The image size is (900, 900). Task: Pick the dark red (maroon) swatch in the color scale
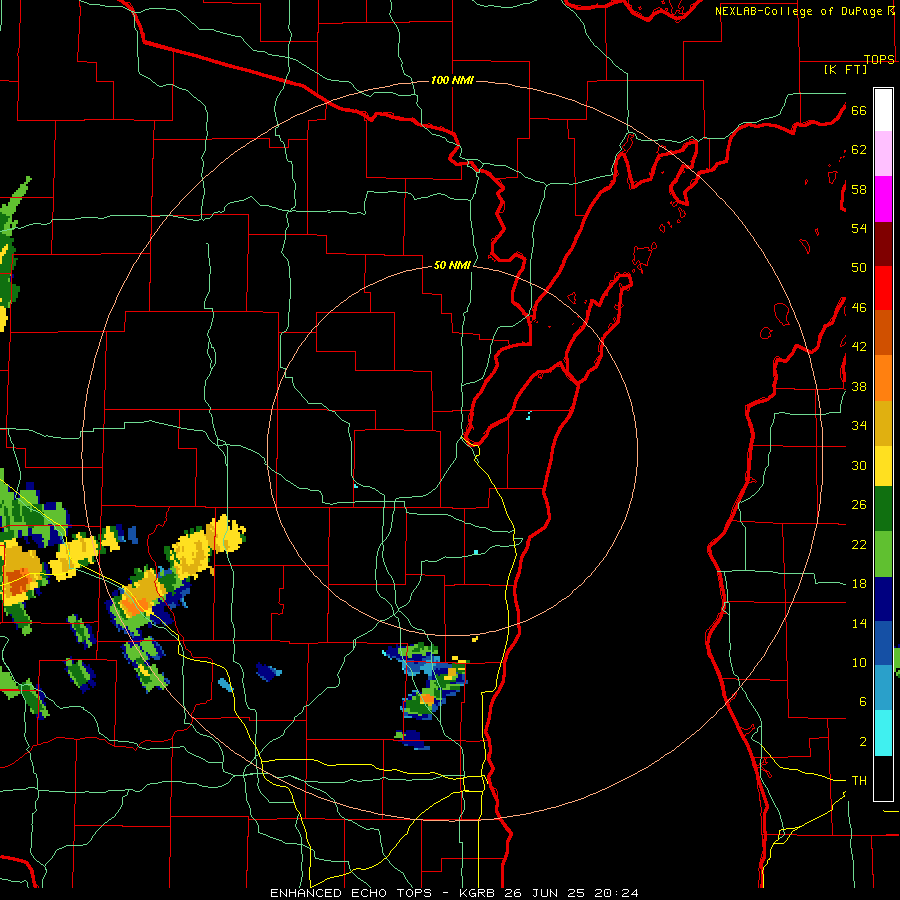pos(883,244)
